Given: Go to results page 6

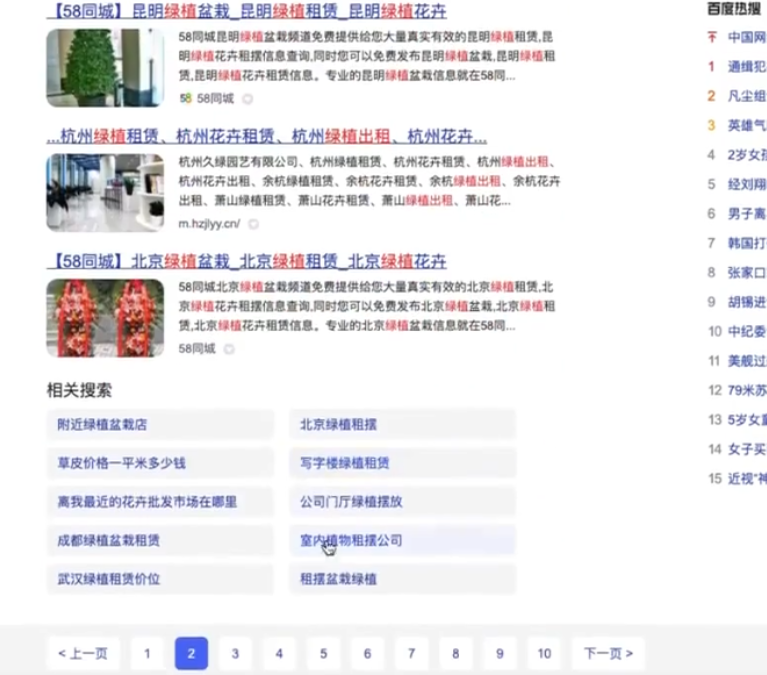Looking at the screenshot, I should [x=367, y=653].
